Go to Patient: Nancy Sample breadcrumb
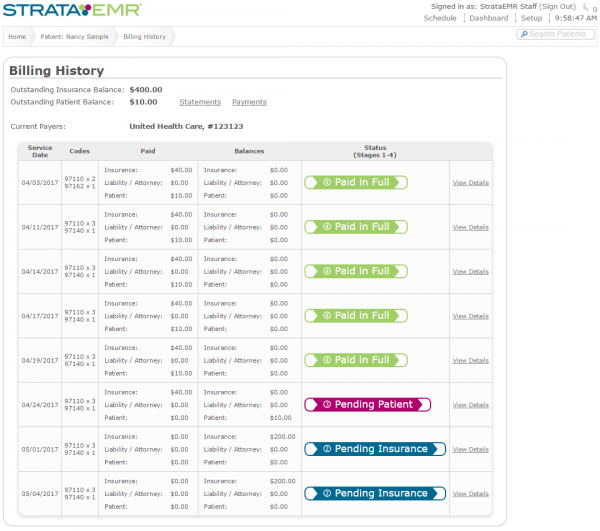 click(75, 36)
